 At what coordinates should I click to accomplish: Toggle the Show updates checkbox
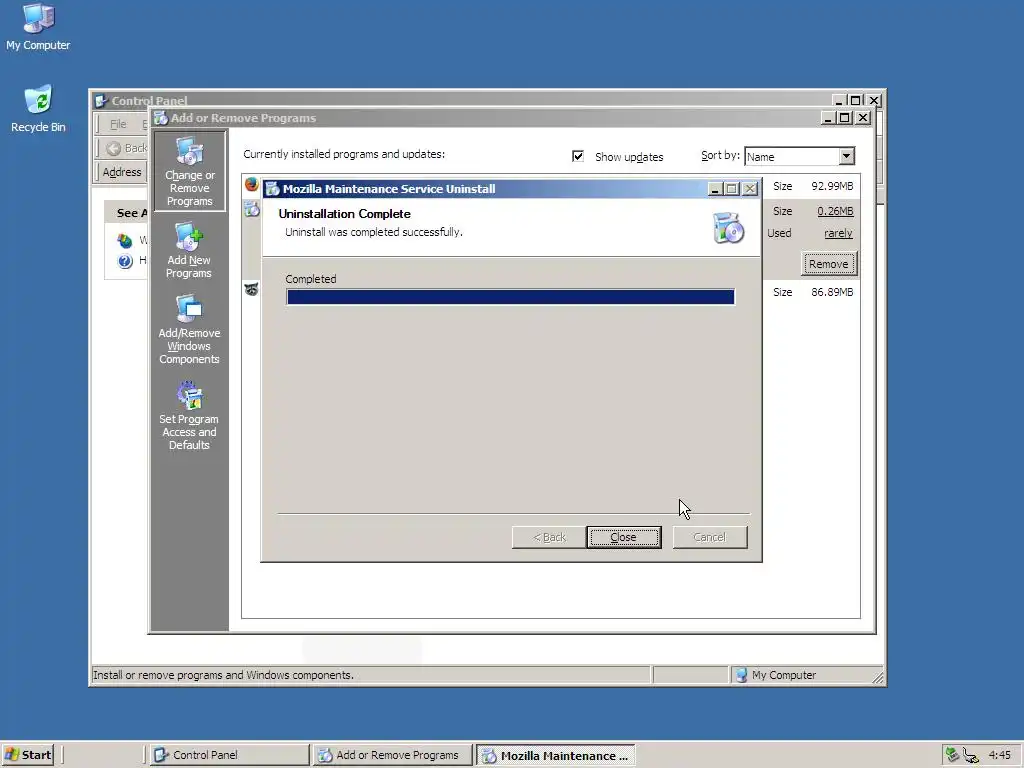click(x=577, y=156)
